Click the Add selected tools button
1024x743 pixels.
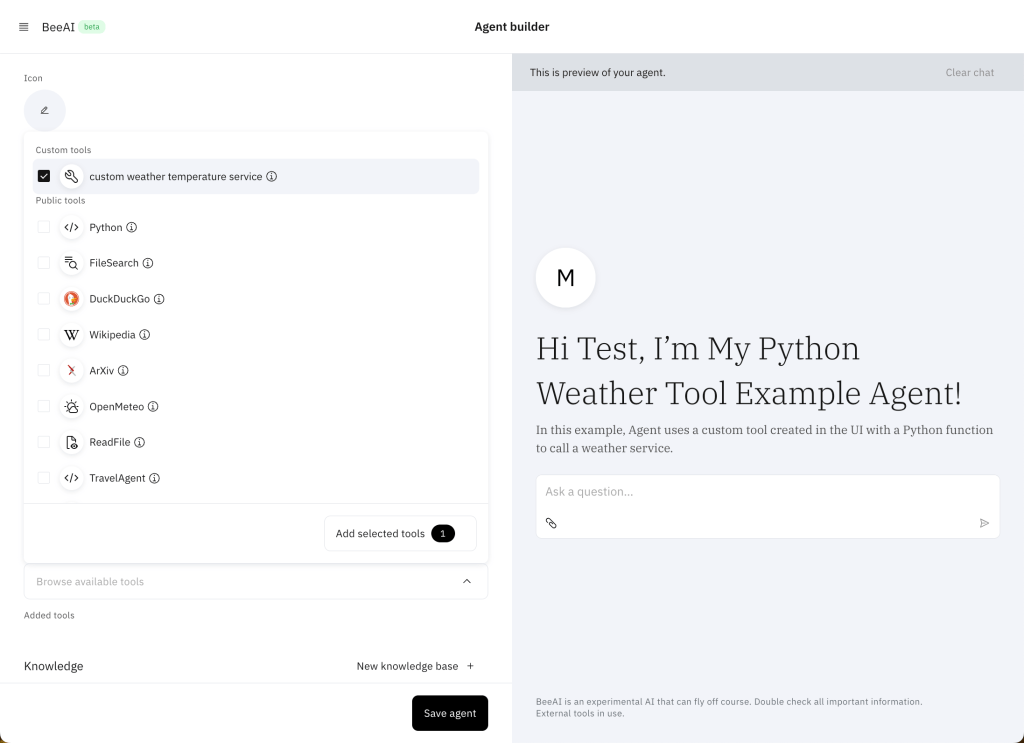coord(399,534)
